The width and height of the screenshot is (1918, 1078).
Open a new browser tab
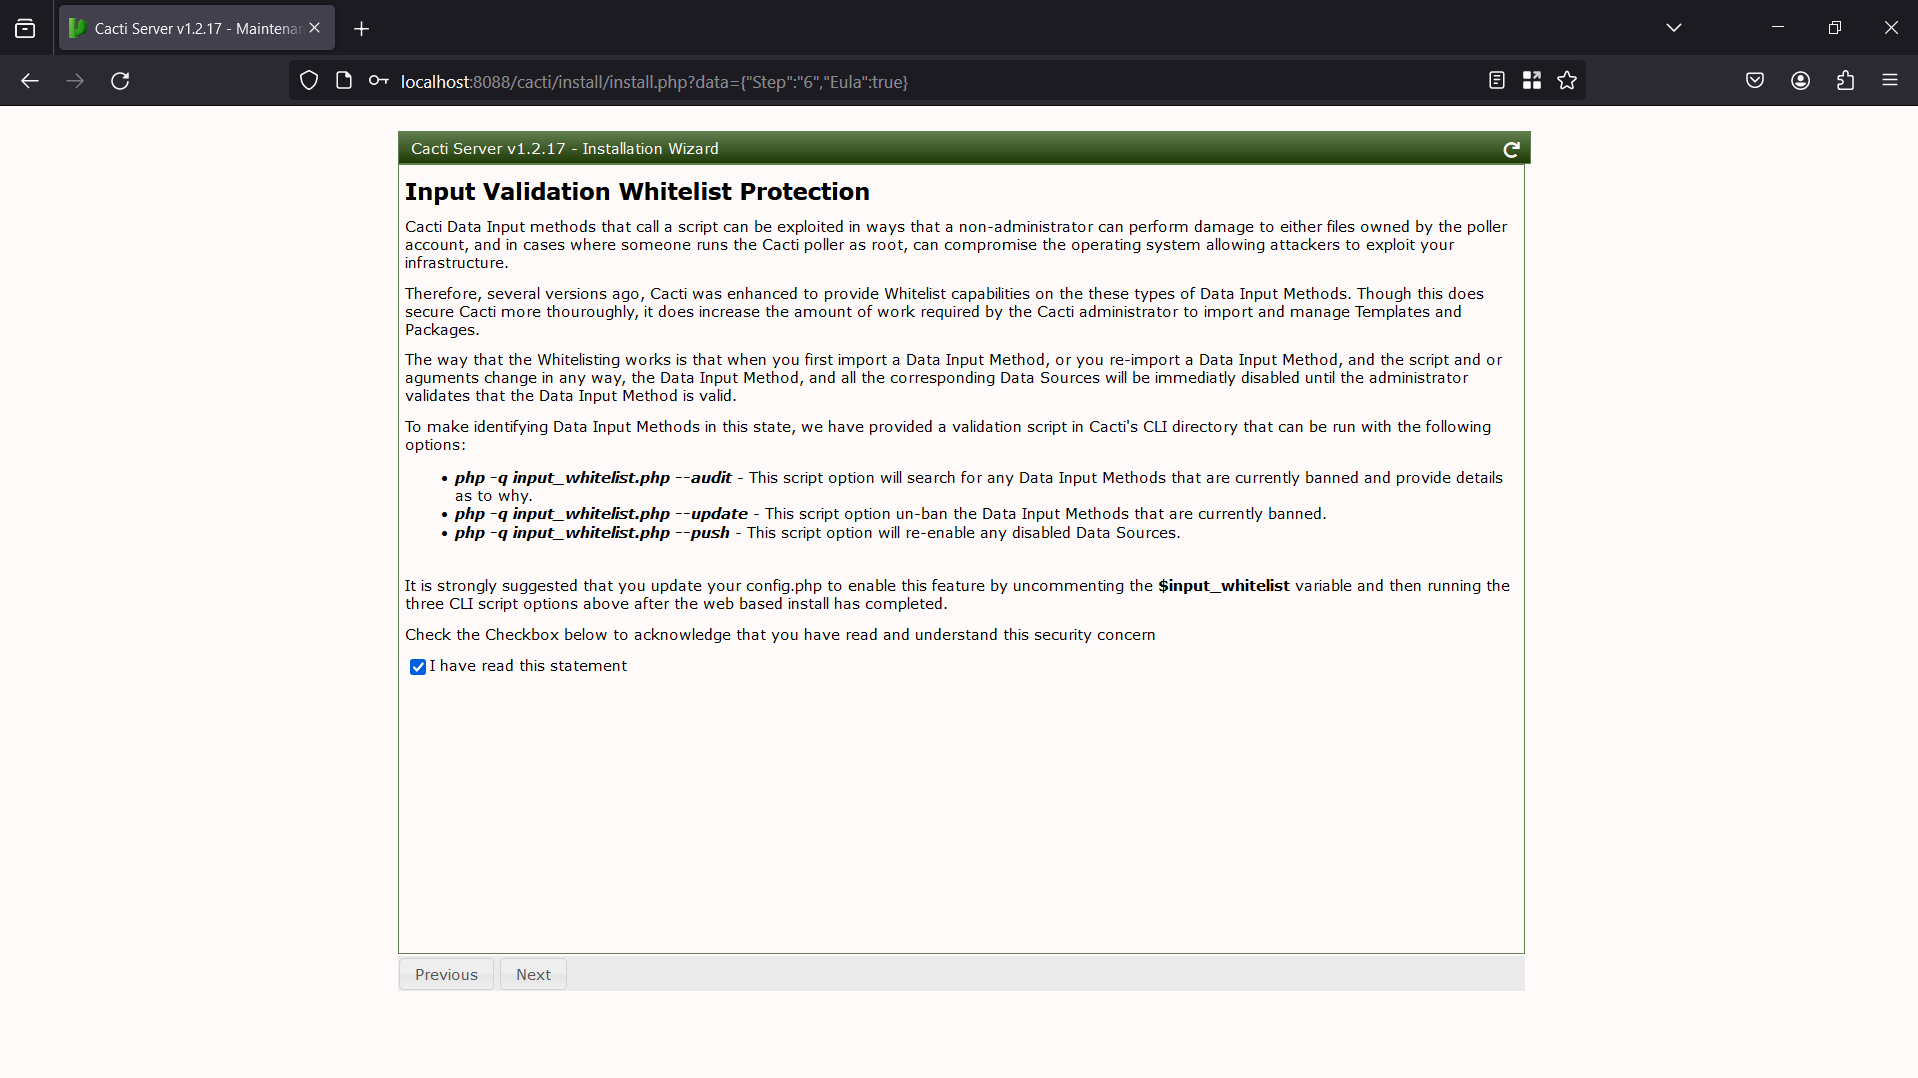[x=362, y=29]
